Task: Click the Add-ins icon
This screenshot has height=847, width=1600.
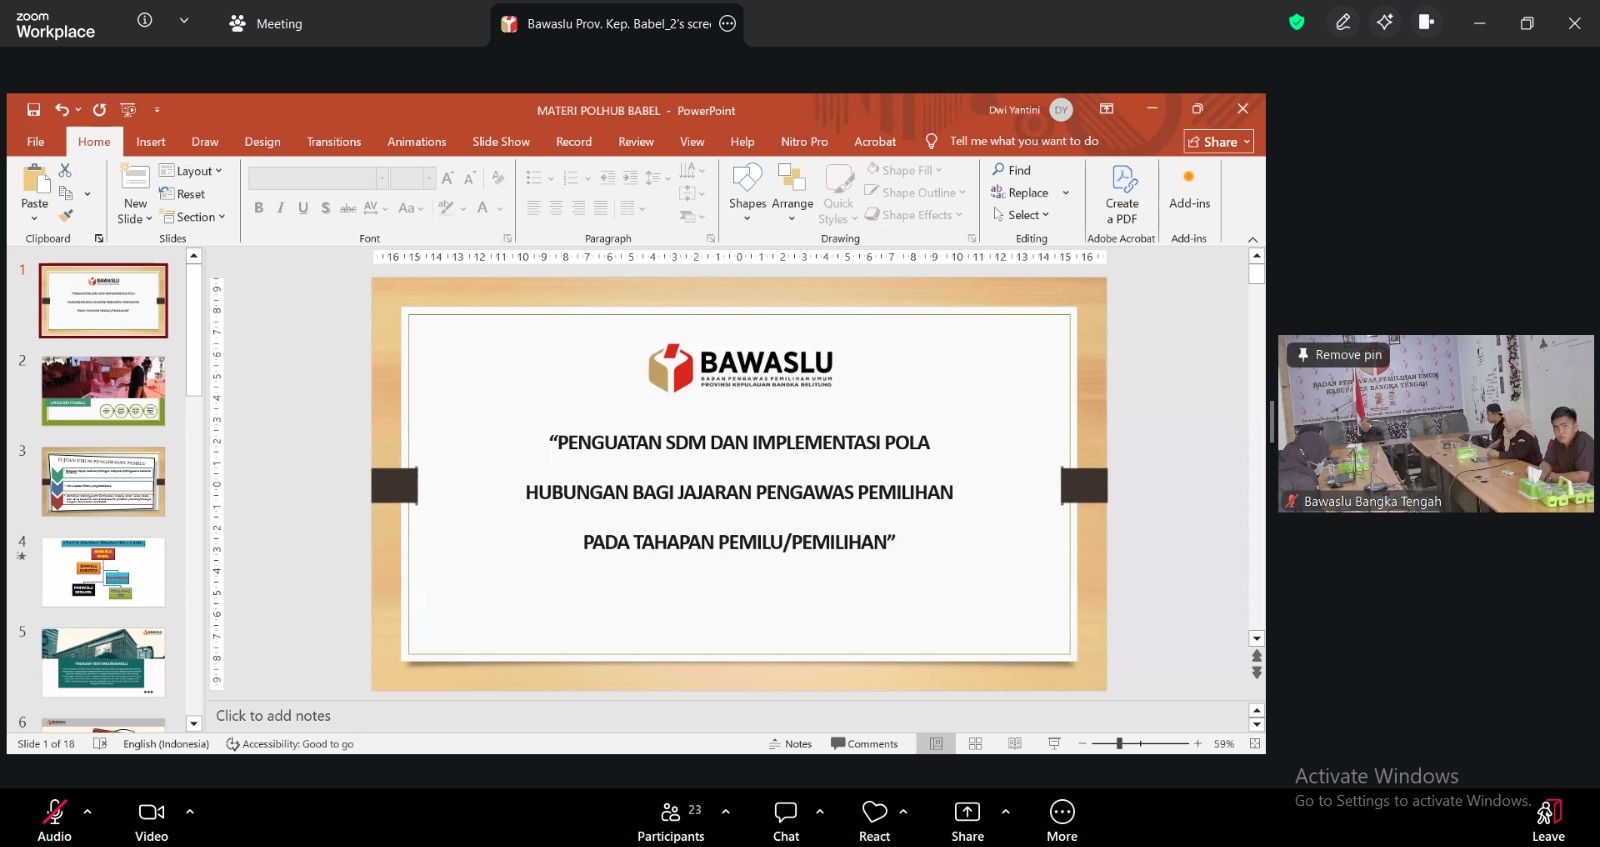Action: (x=1189, y=177)
